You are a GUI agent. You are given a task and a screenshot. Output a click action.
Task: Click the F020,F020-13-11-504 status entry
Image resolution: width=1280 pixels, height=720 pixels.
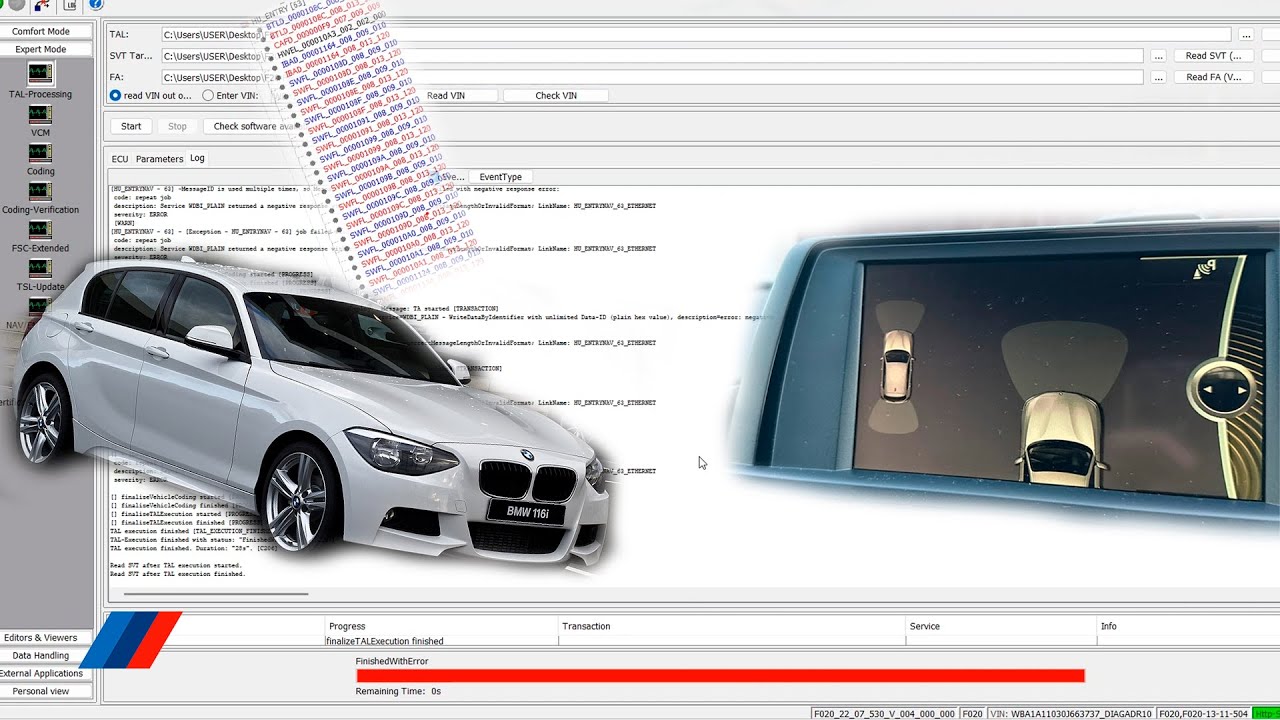1204,714
